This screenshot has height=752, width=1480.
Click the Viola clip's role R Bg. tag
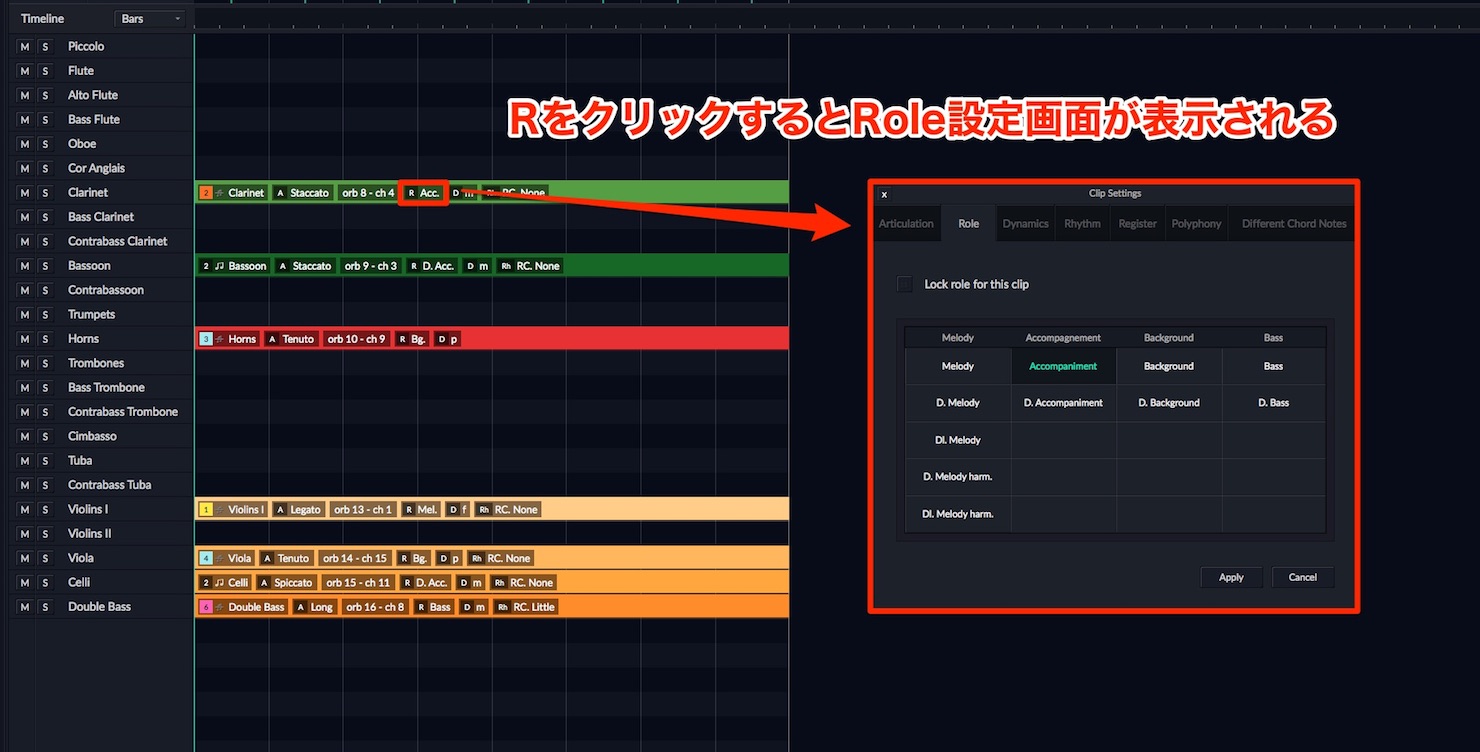[x=415, y=558]
